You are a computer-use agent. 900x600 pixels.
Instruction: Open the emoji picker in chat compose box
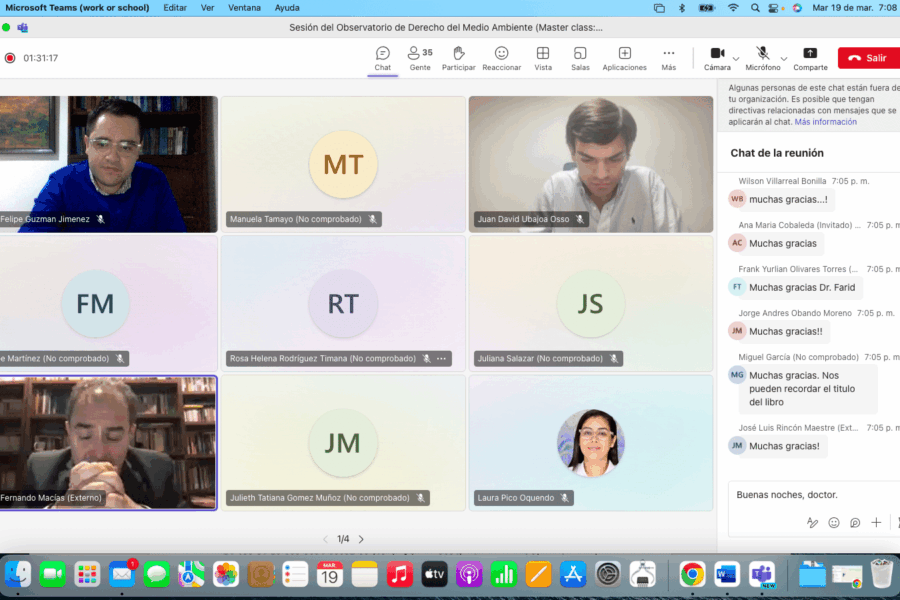pos(834,522)
